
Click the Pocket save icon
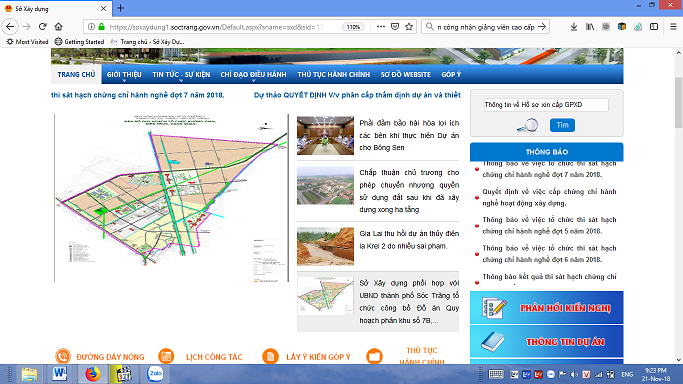395,27
